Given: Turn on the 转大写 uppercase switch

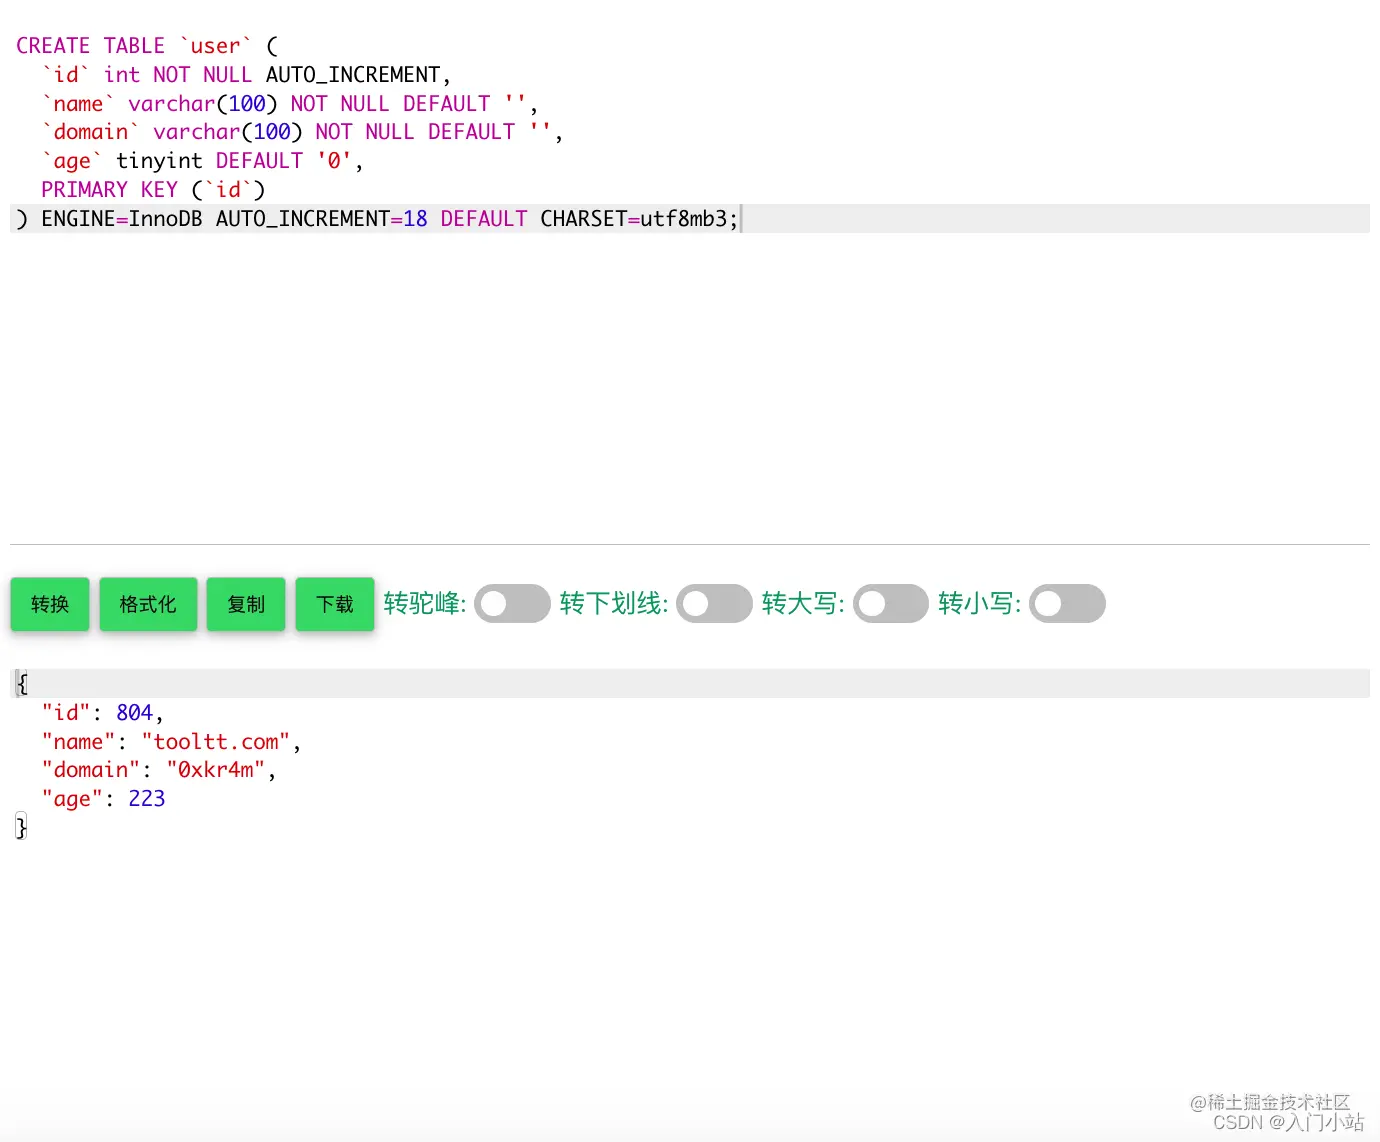Looking at the screenshot, I should tap(891, 604).
